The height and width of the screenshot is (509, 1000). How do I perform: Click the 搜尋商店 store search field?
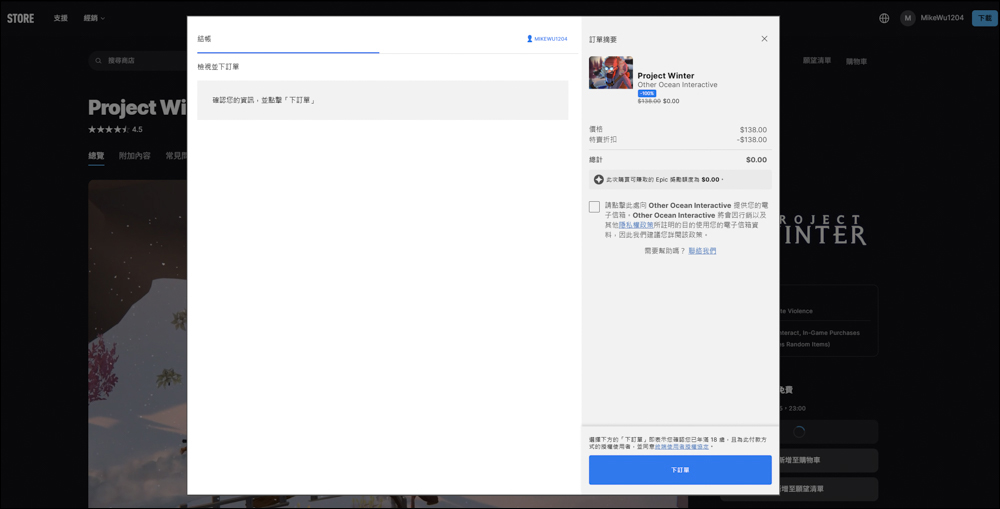pos(138,61)
